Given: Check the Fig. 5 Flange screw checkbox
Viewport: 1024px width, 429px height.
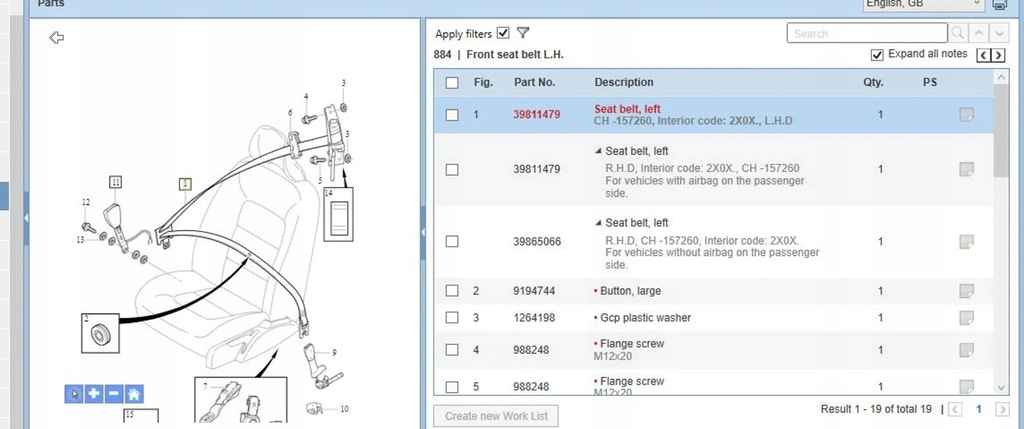Looking at the screenshot, I should click(452, 387).
